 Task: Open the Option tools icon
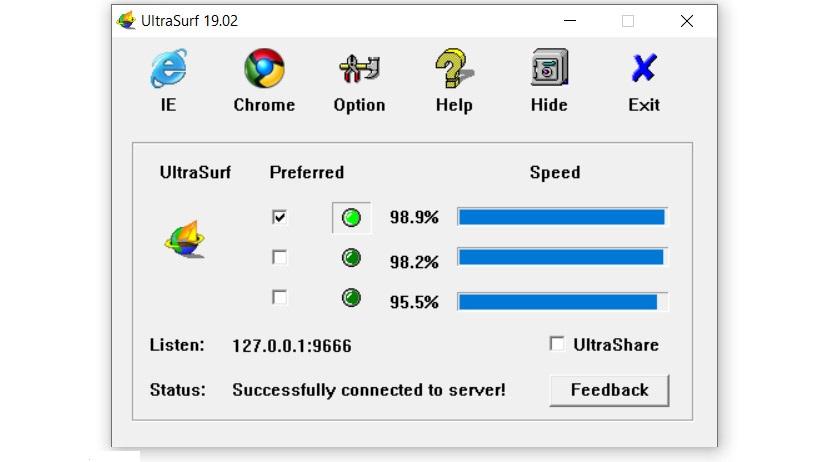[x=359, y=70]
